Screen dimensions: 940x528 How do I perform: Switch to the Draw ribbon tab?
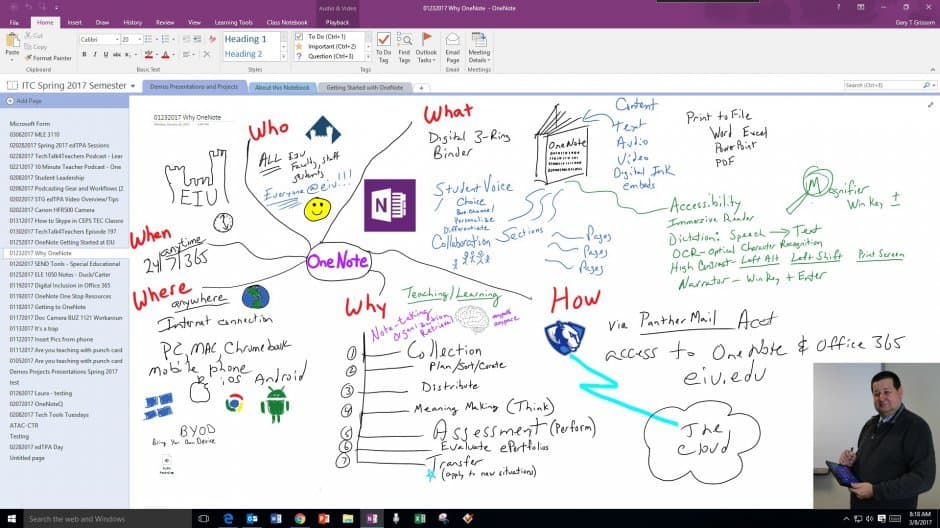(x=103, y=22)
